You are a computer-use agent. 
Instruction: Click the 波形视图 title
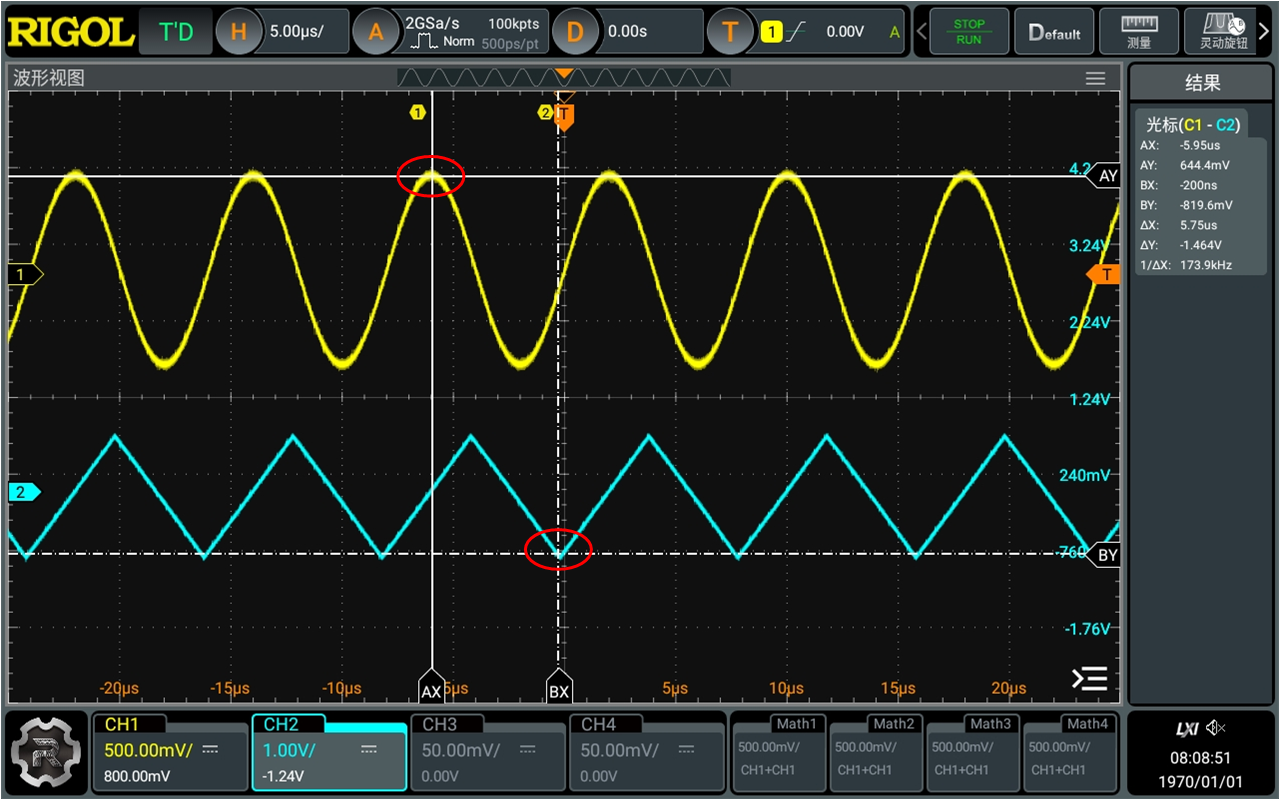coord(49,78)
